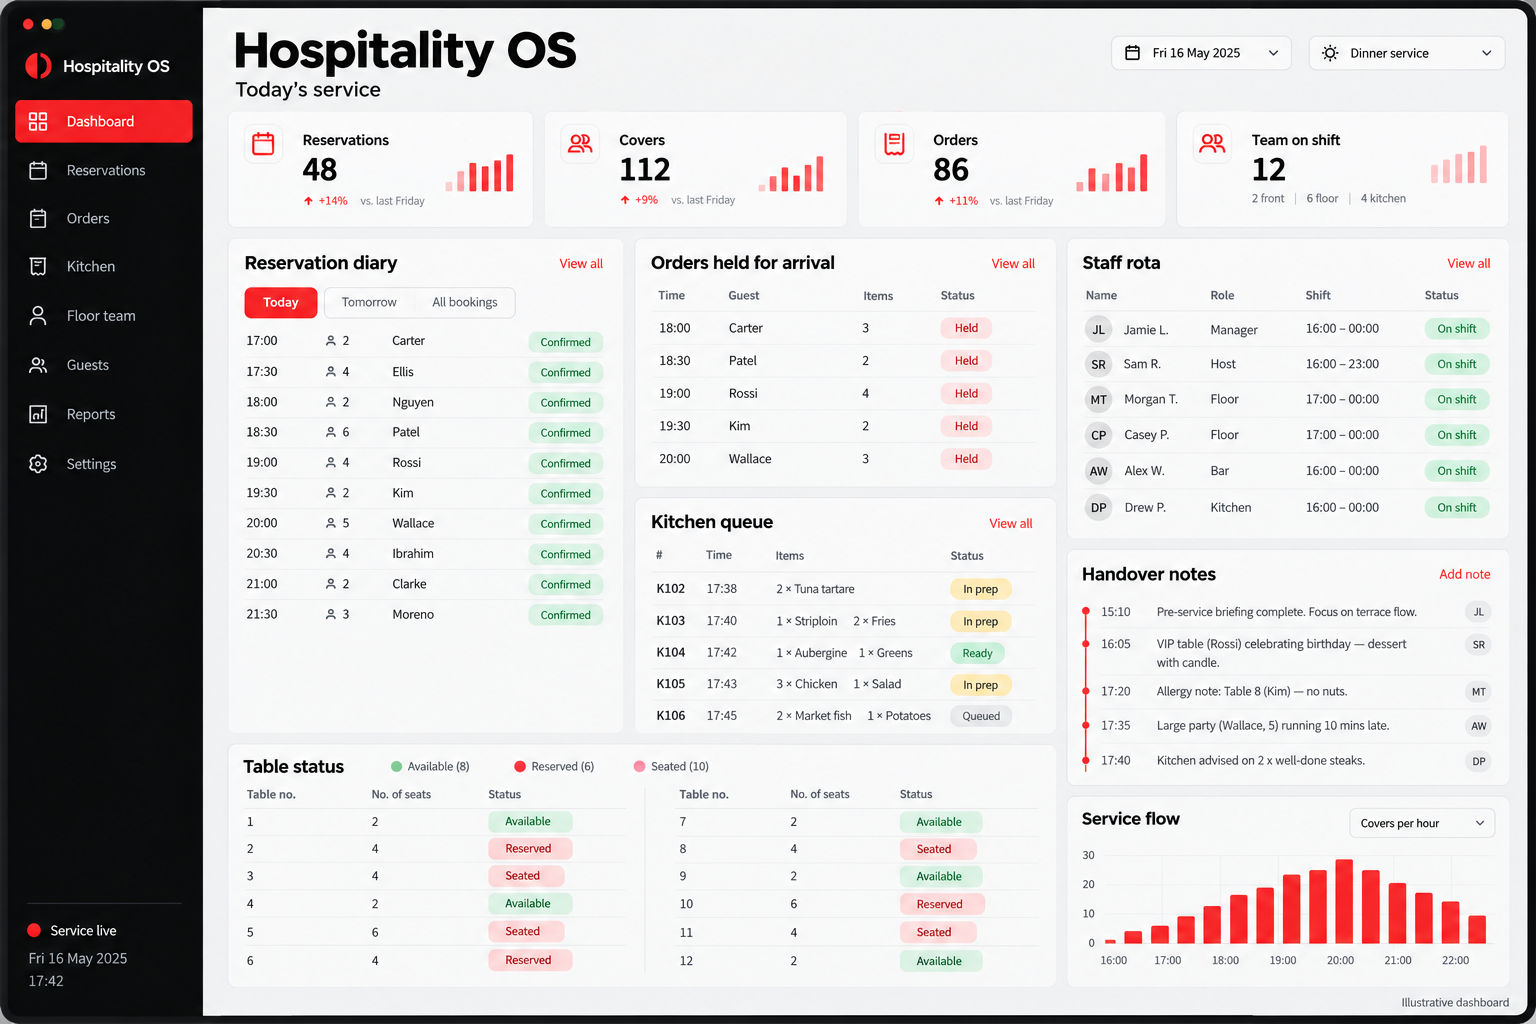Click the Kitchen receipt icon in sidebar
The height and width of the screenshot is (1024, 1536).
click(38, 266)
